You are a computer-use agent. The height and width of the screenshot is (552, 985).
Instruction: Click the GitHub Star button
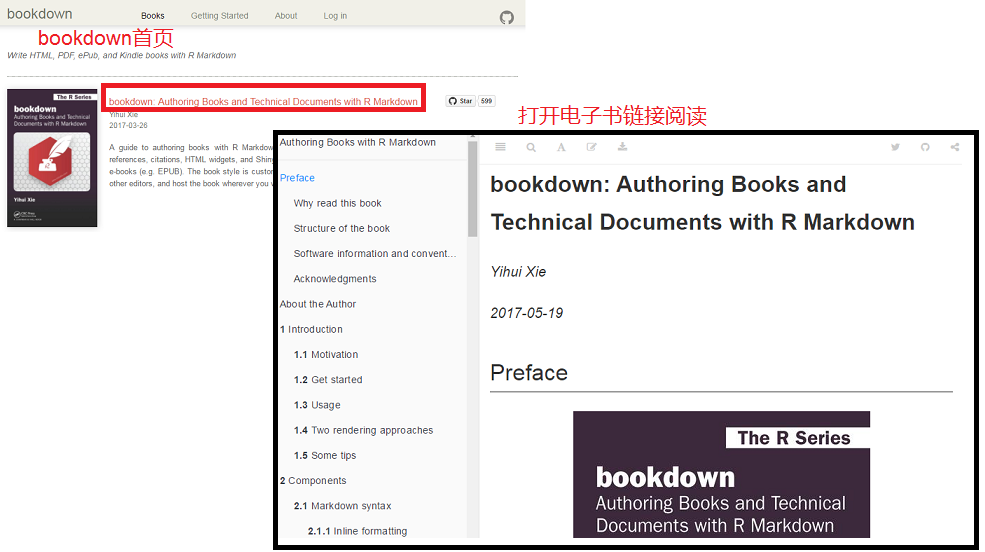coord(461,101)
